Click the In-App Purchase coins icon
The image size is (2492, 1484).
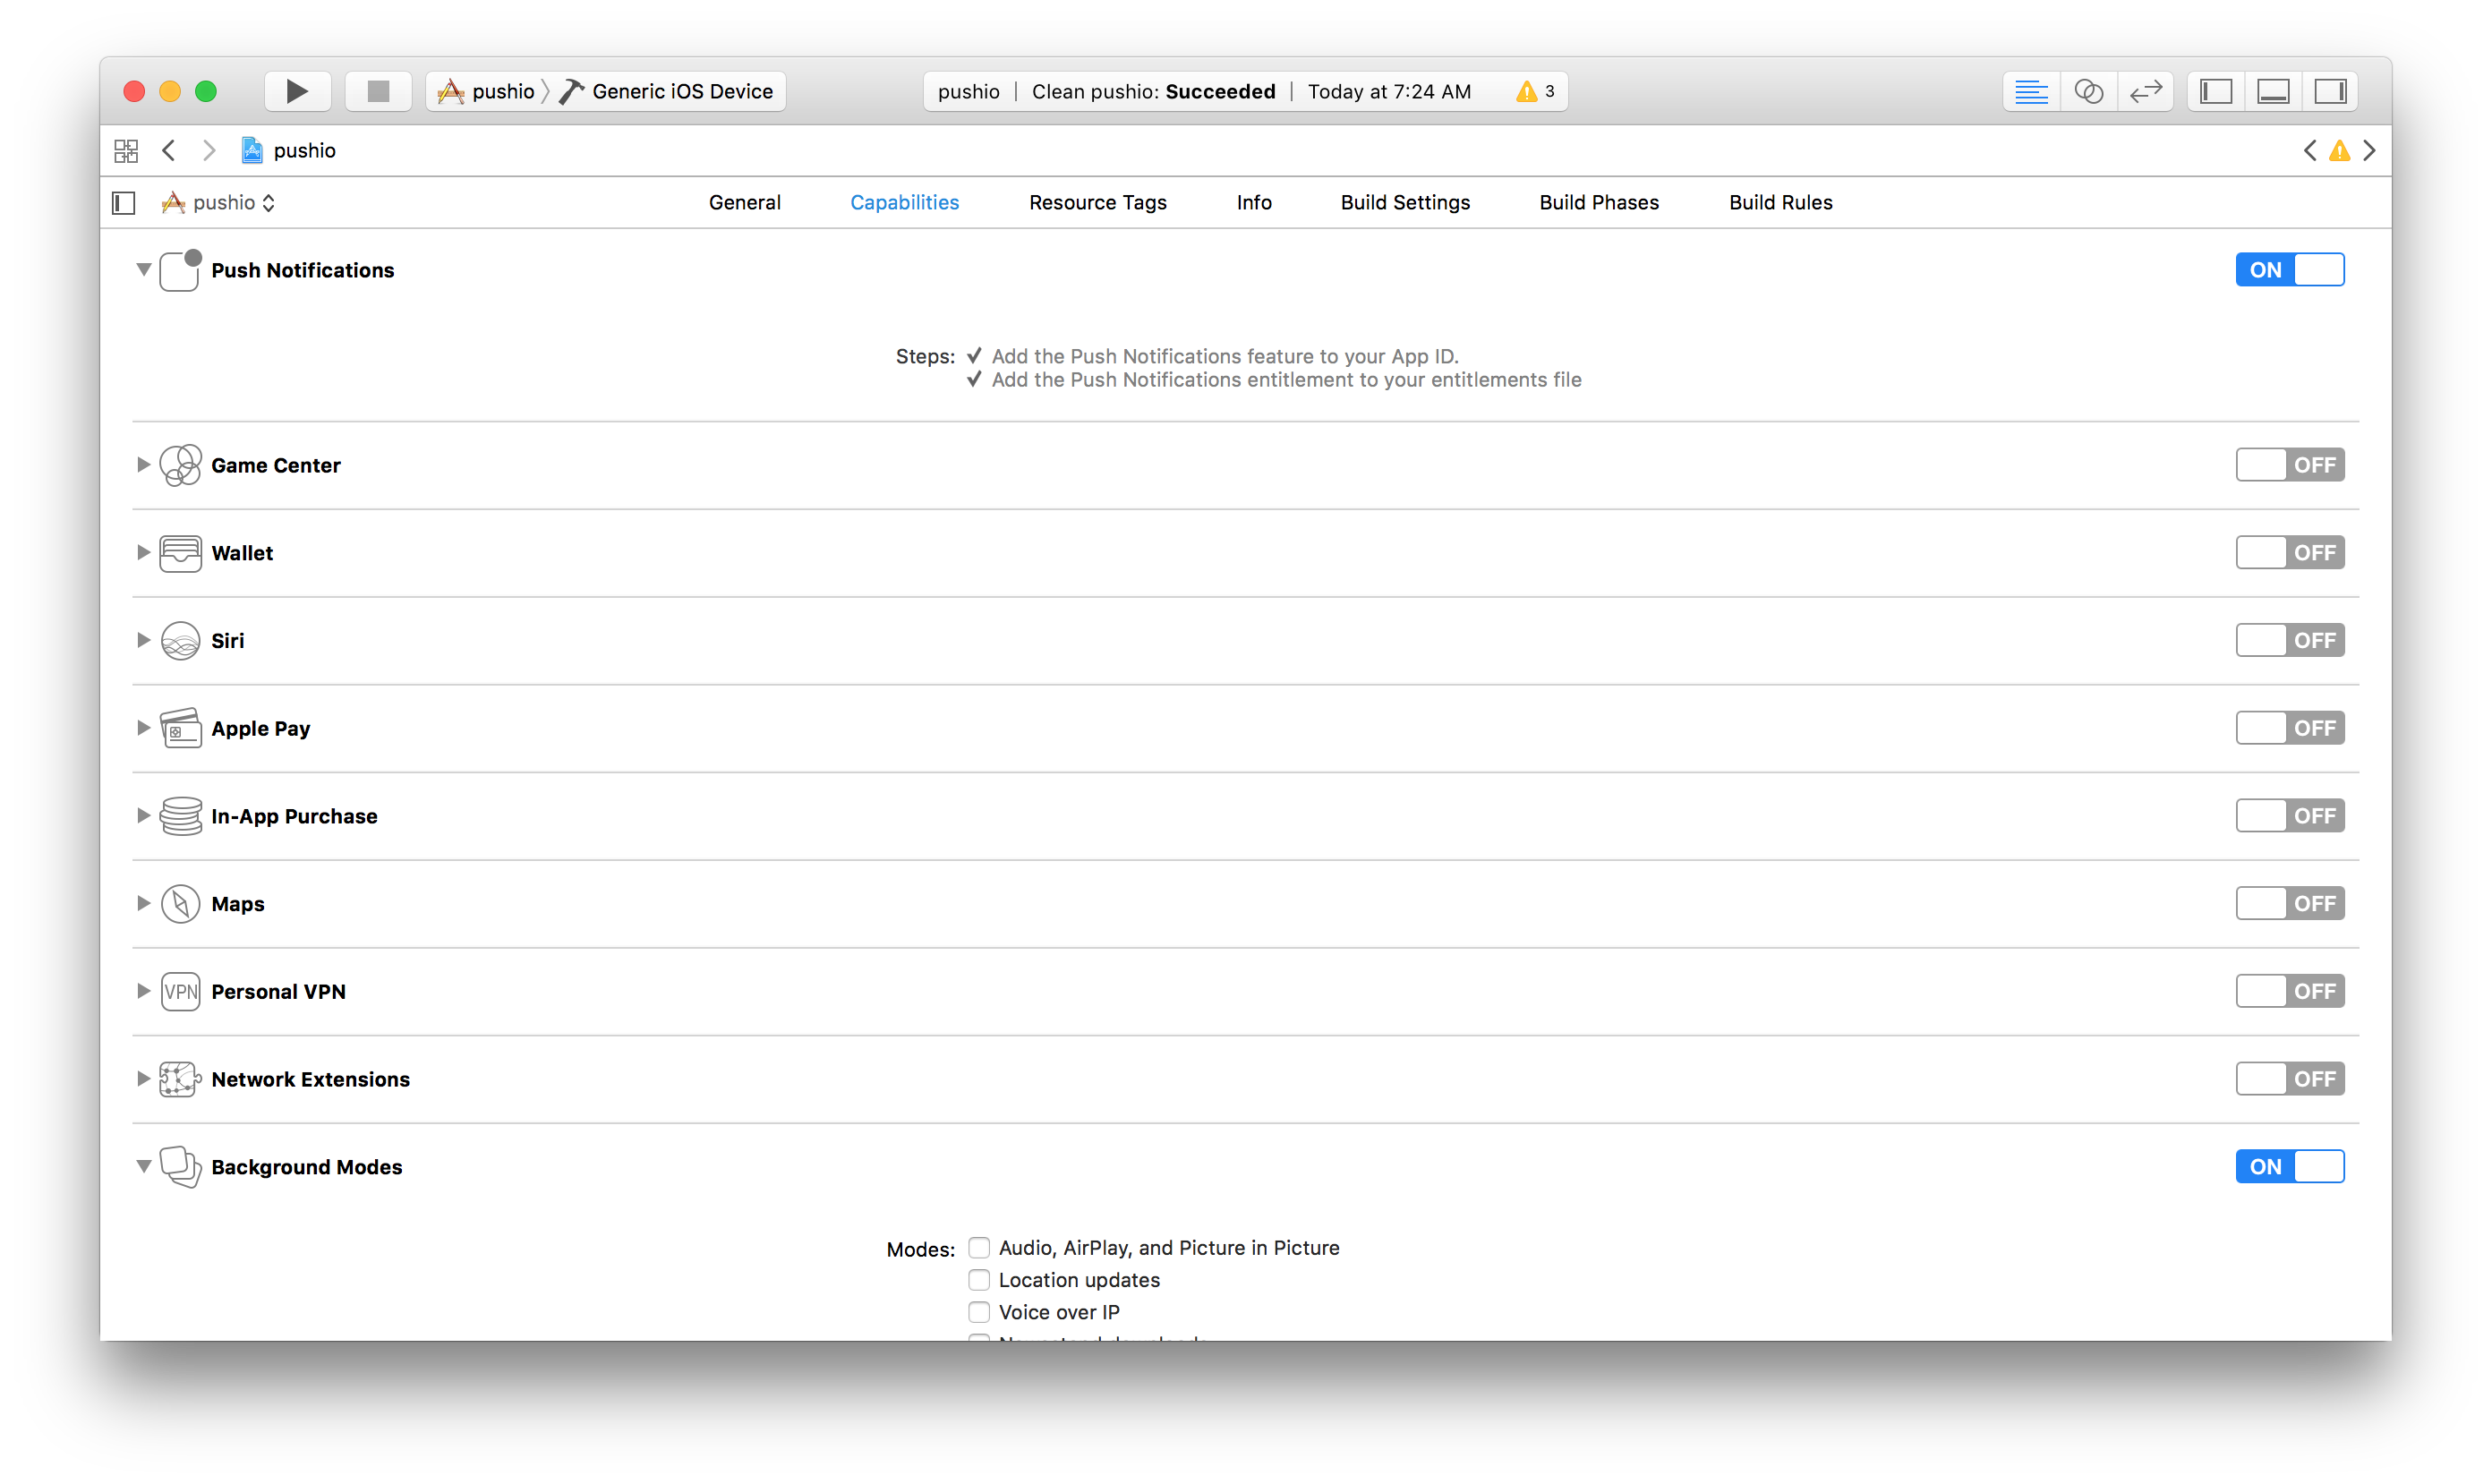181,816
